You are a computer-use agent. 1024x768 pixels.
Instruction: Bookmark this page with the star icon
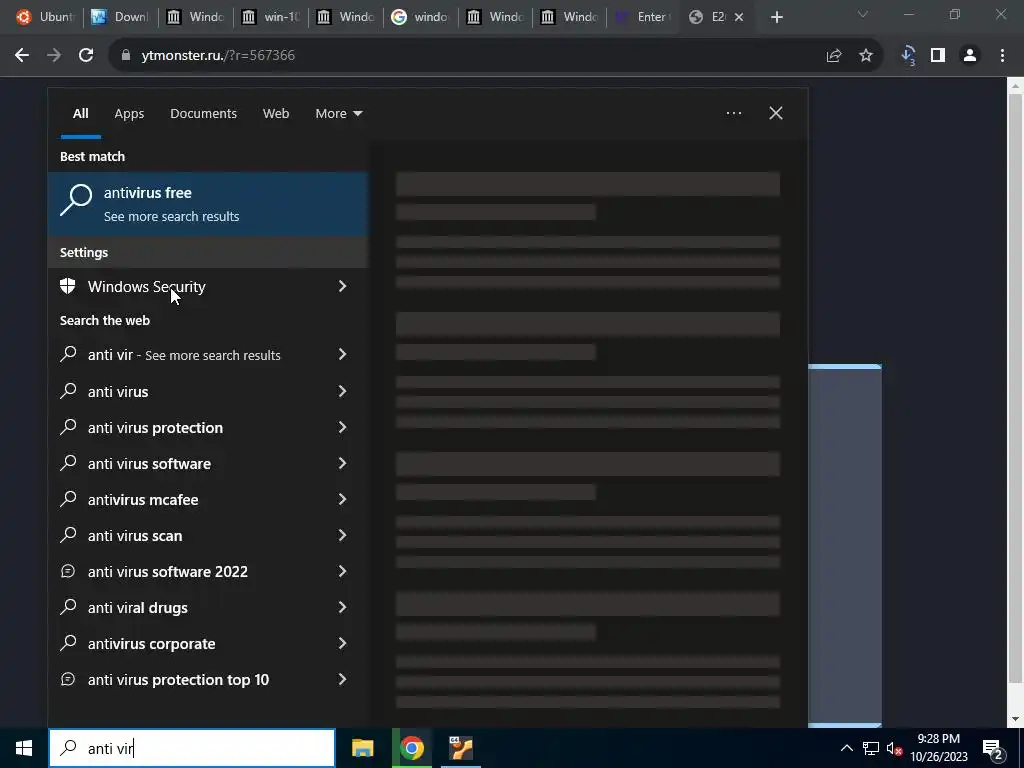tap(865, 56)
